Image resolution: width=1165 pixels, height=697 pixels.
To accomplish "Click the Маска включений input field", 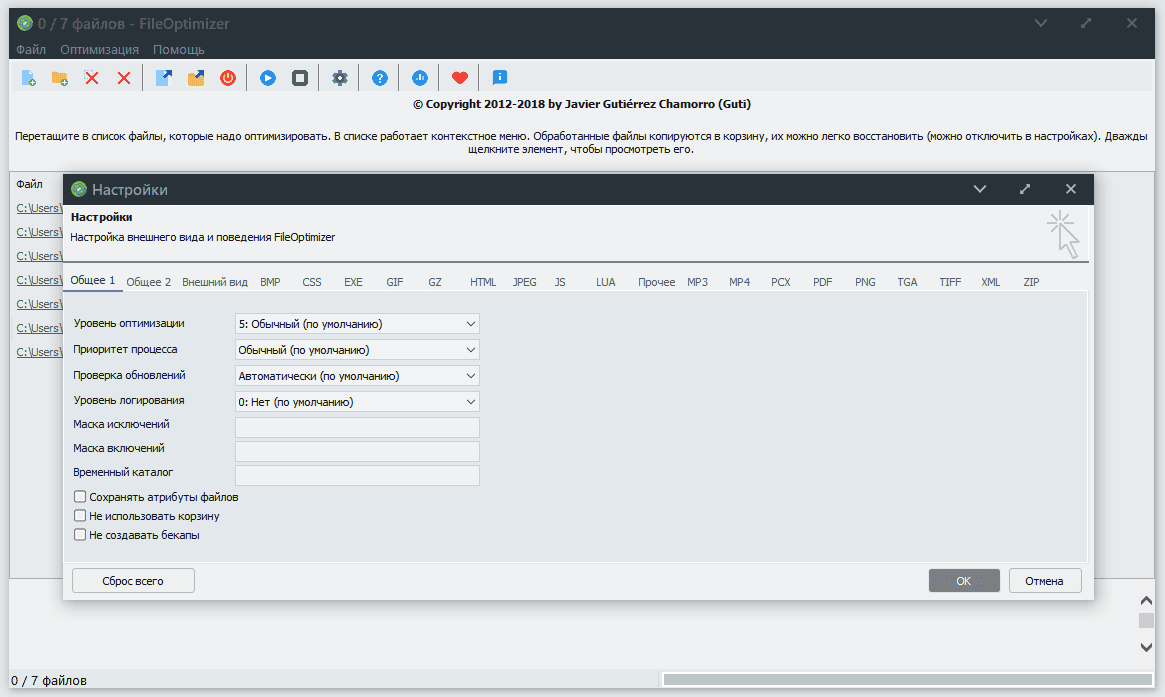I will pos(357,451).
